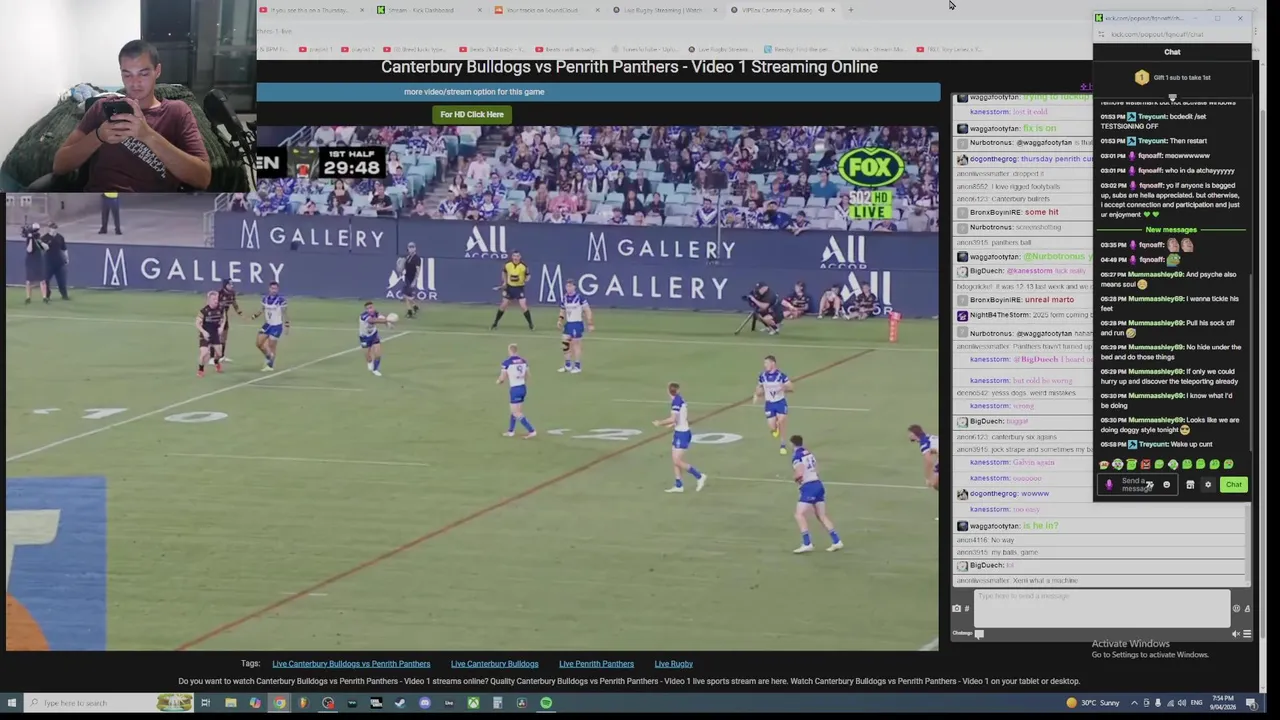Open the emoji picker in Kick chat
The width and height of the screenshot is (1280, 720).
1166,484
